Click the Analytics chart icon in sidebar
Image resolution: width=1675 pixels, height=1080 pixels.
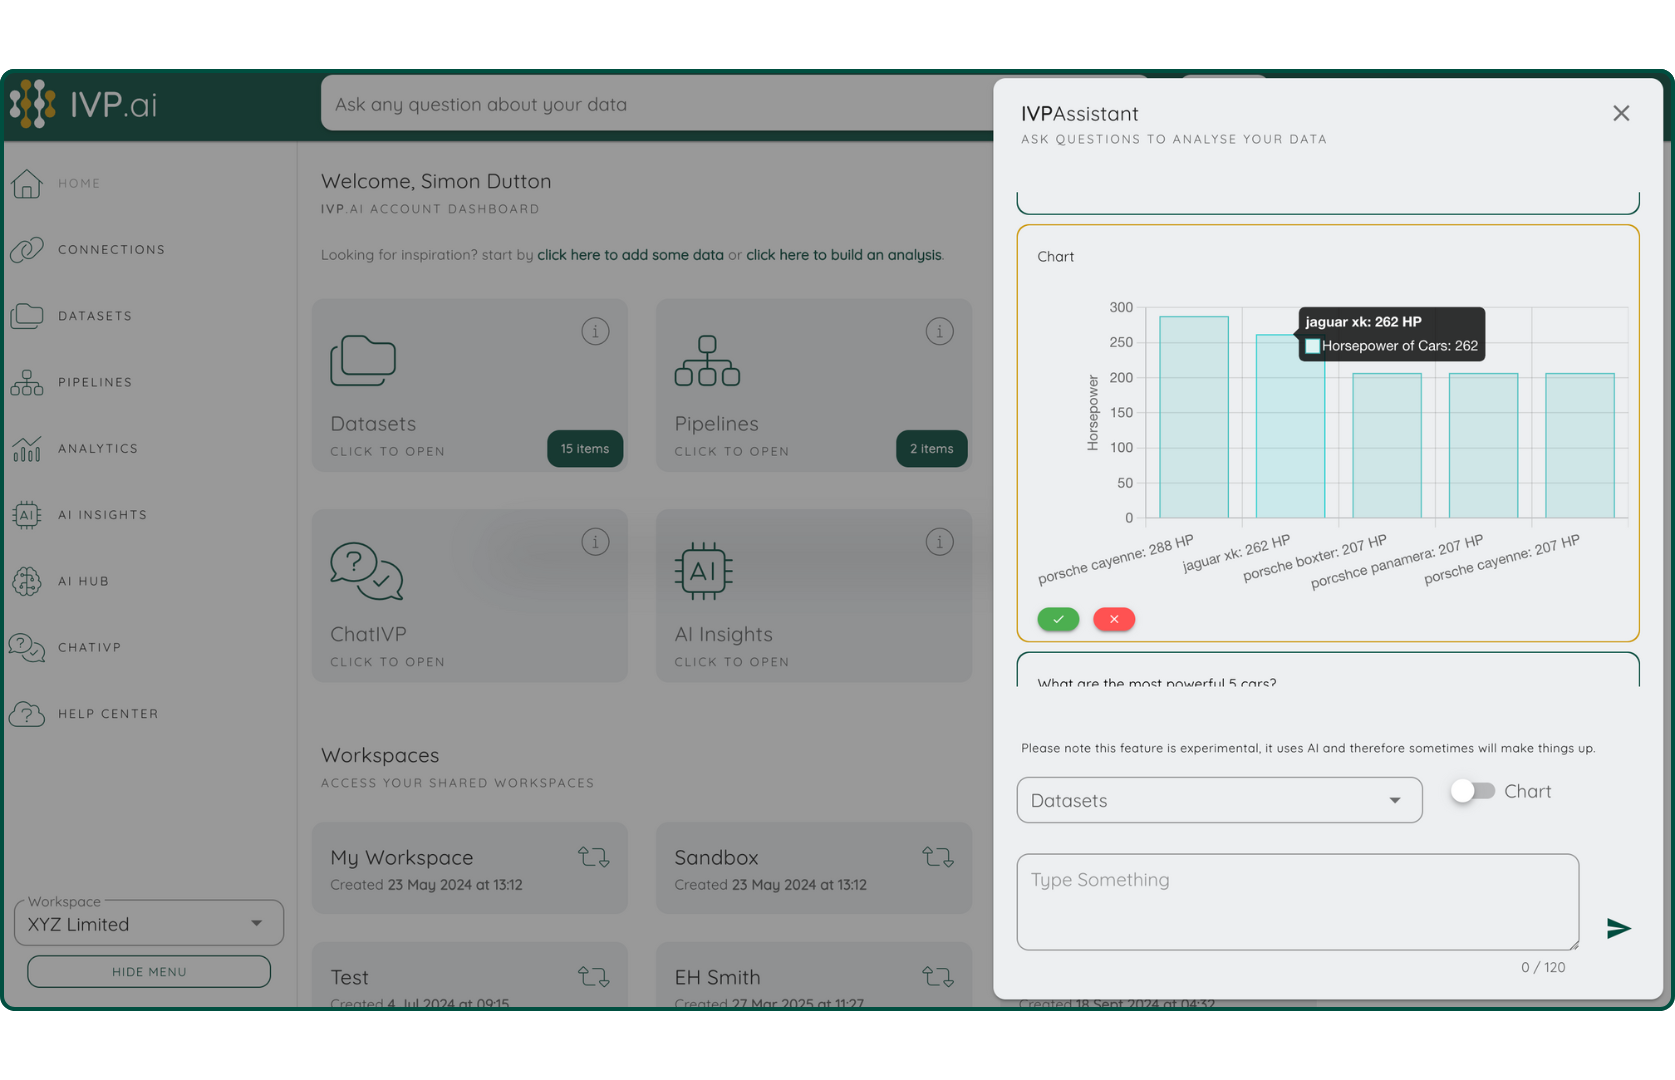[x=27, y=448]
